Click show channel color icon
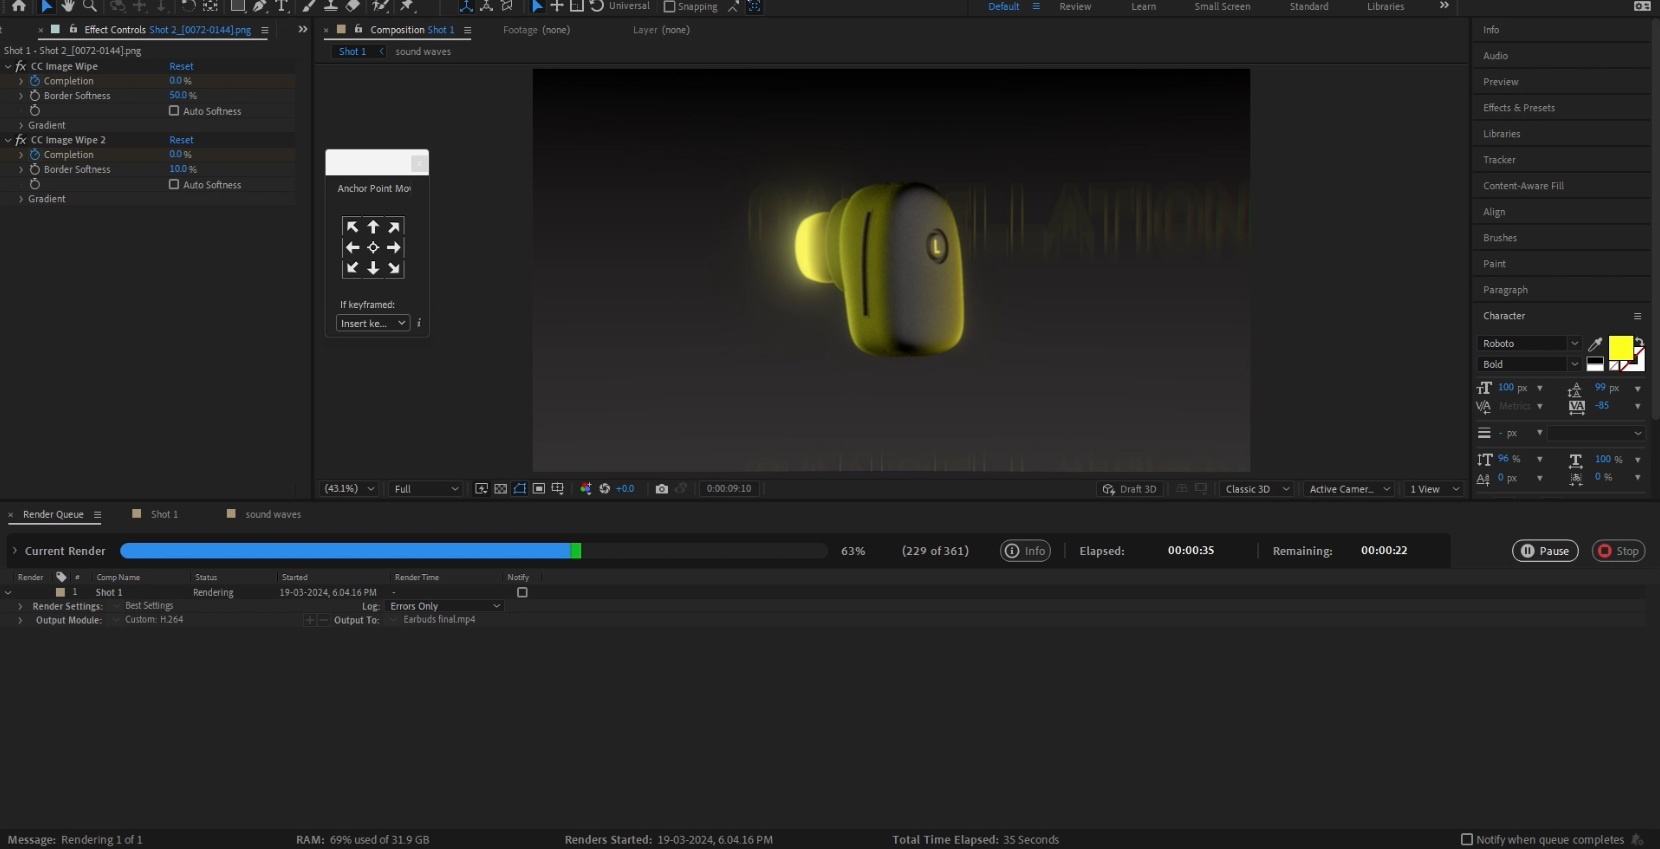1660x849 pixels. [x=586, y=489]
